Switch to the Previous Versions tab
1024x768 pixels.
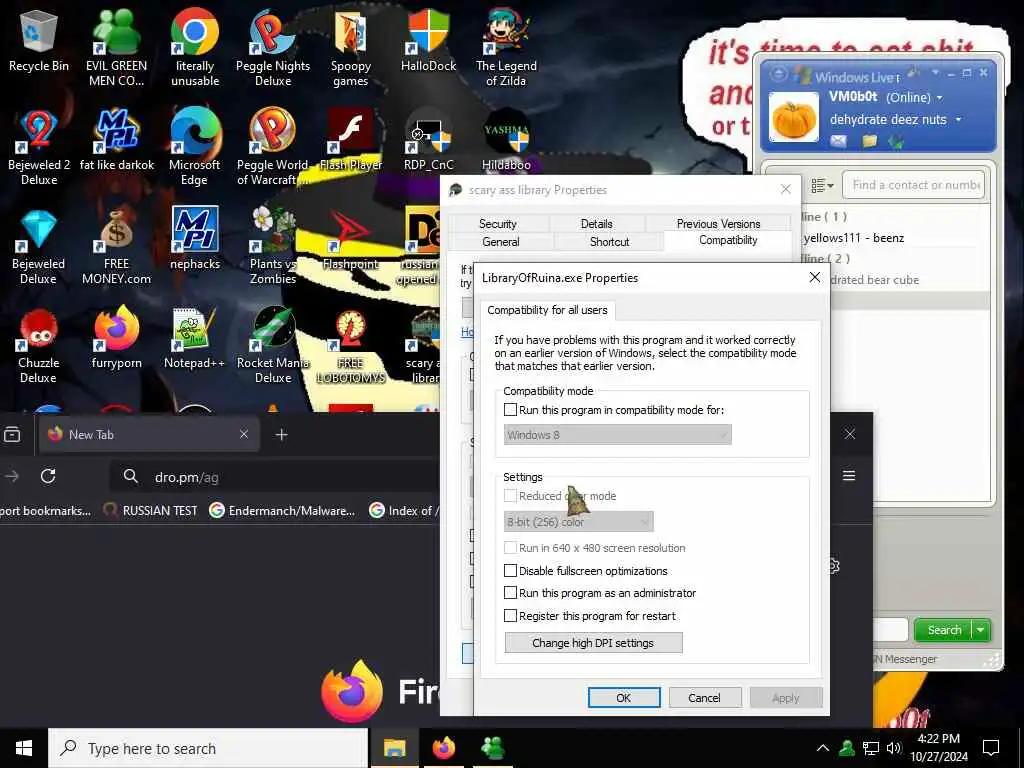tap(718, 223)
